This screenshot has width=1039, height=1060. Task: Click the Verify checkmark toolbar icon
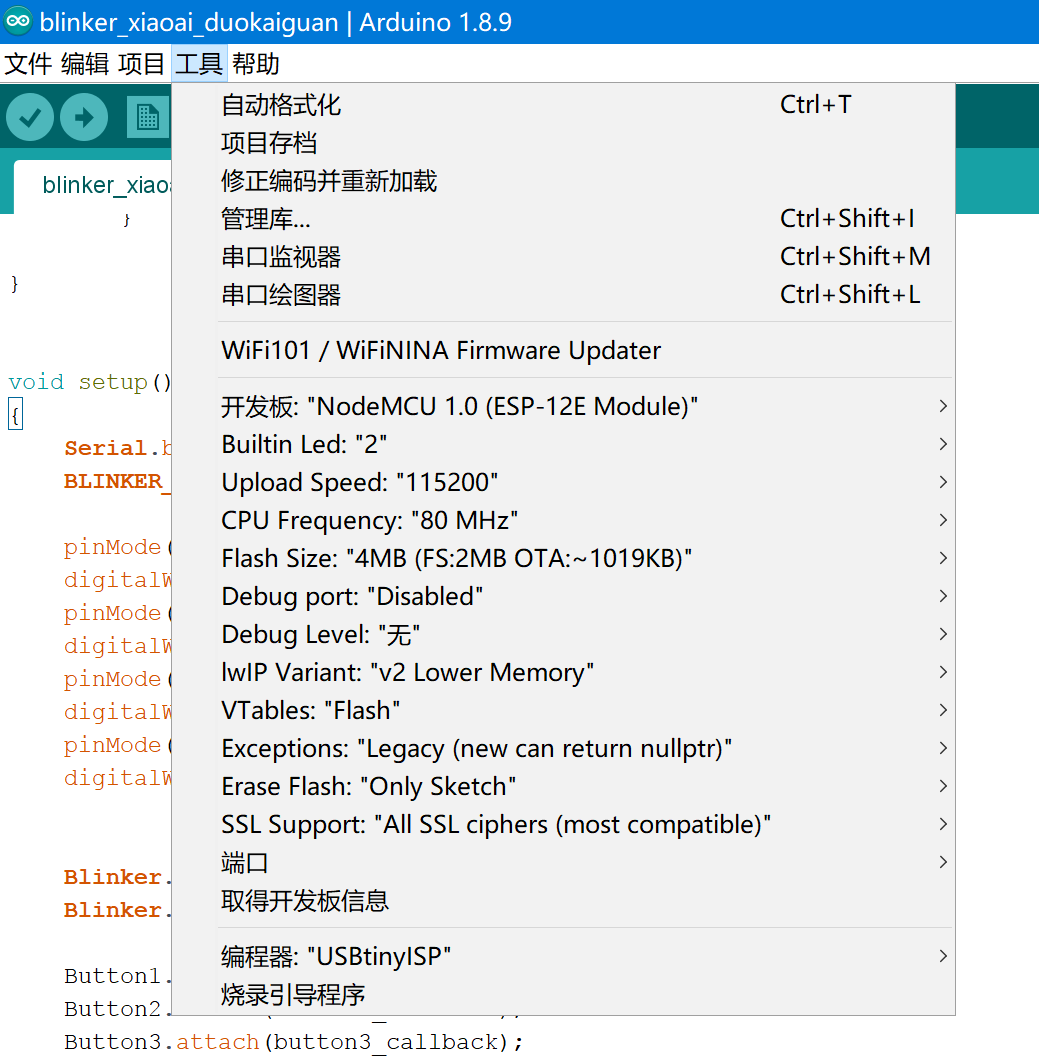pos(30,117)
